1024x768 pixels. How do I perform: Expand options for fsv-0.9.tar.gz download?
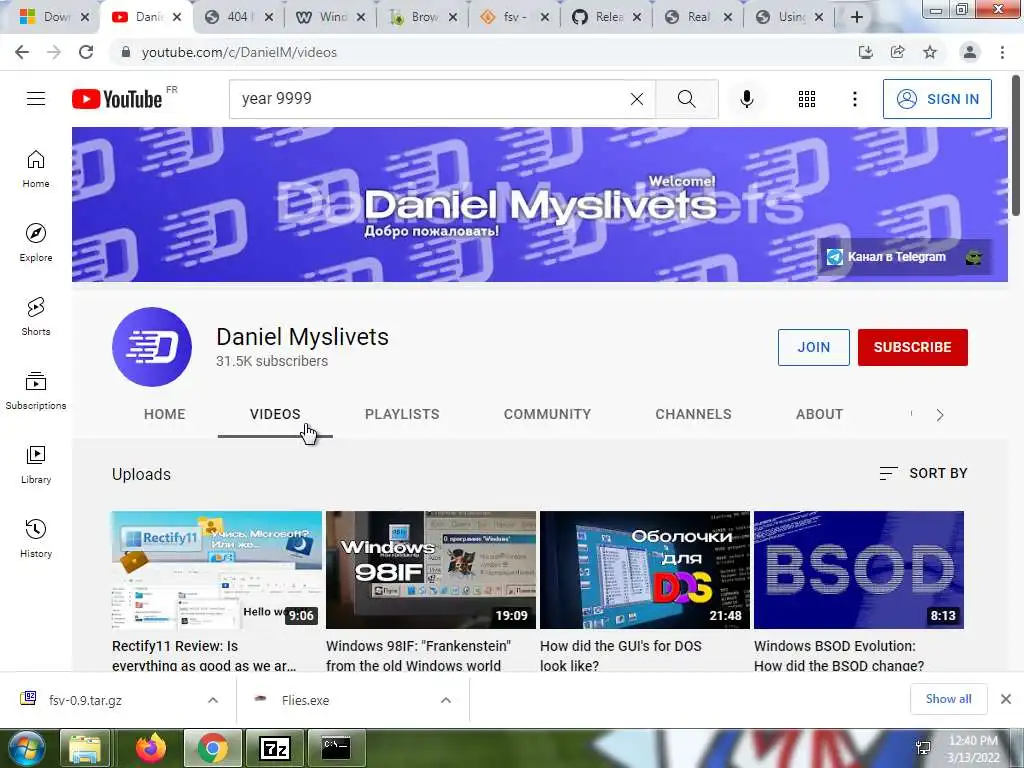[213, 700]
